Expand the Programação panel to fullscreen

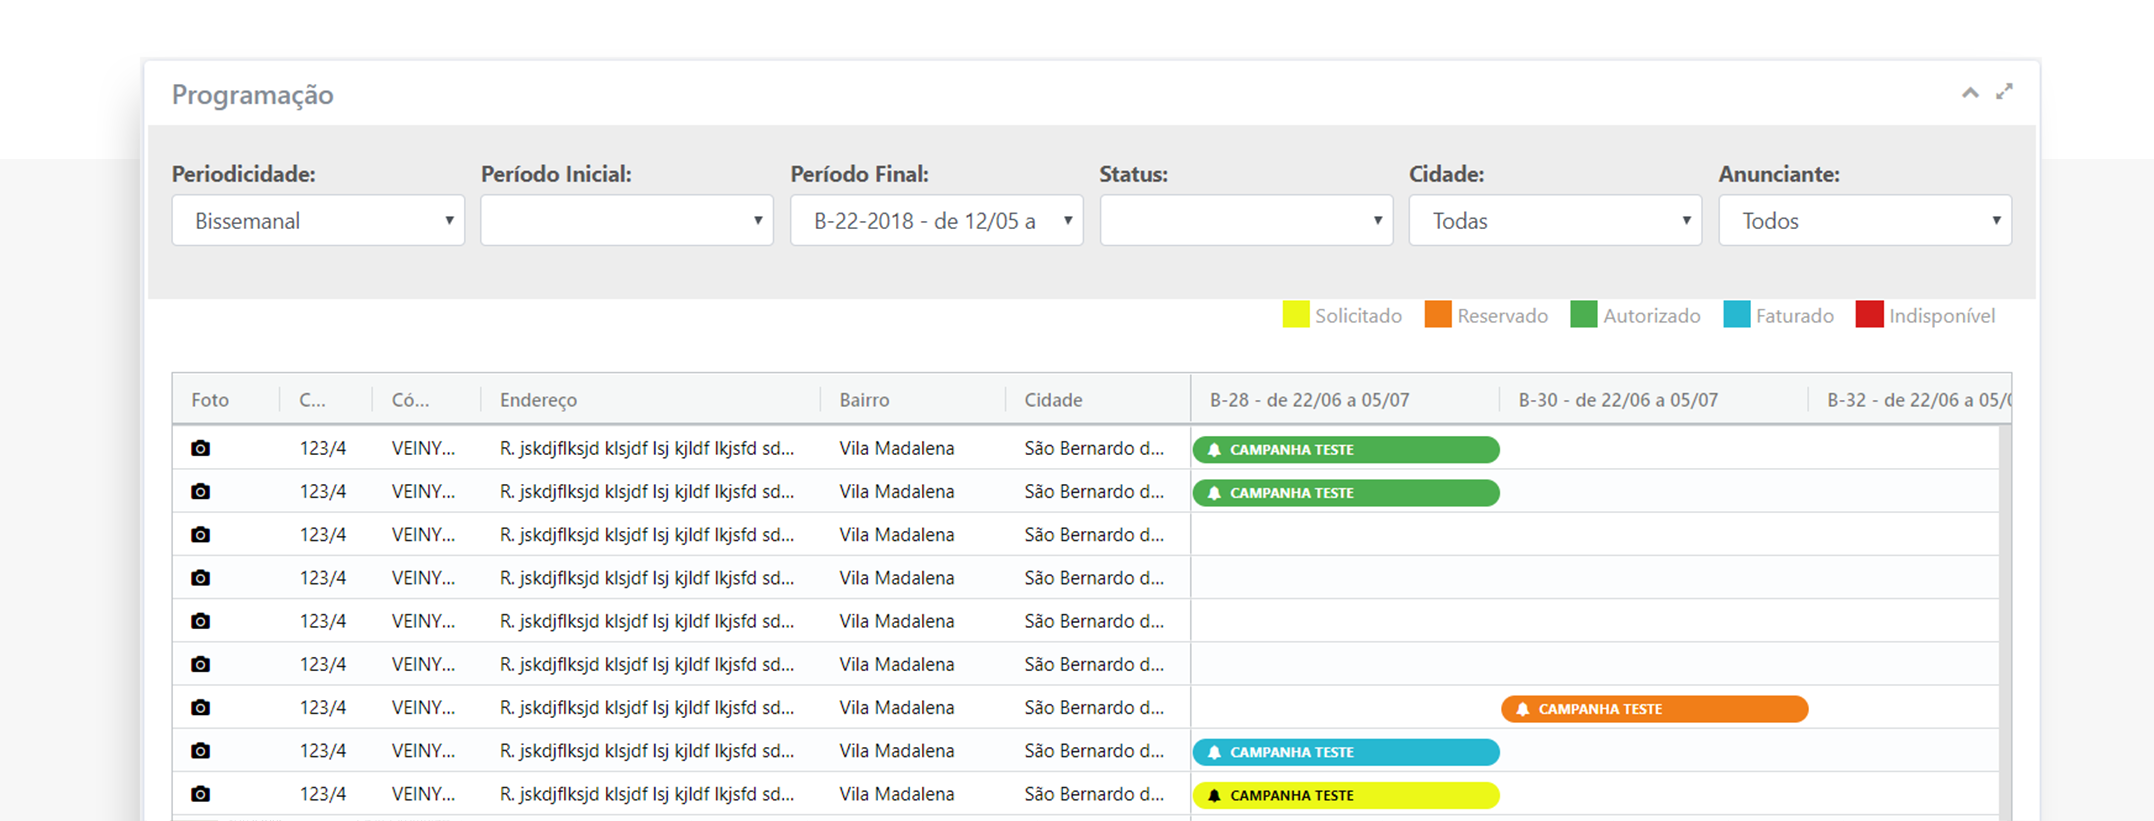point(2004,92)
